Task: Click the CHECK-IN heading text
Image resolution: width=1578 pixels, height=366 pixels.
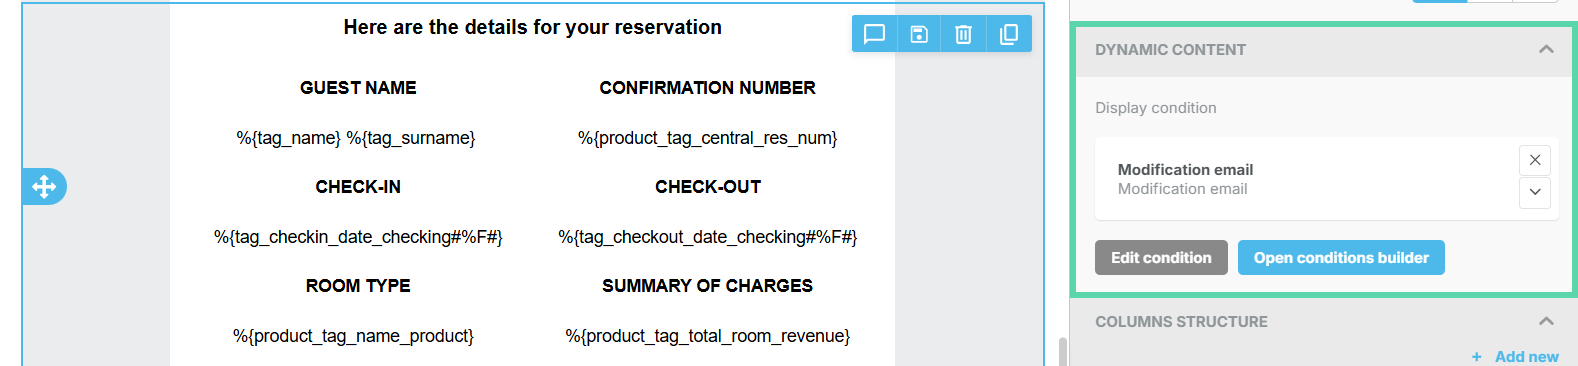Action: tap(358, 187)
